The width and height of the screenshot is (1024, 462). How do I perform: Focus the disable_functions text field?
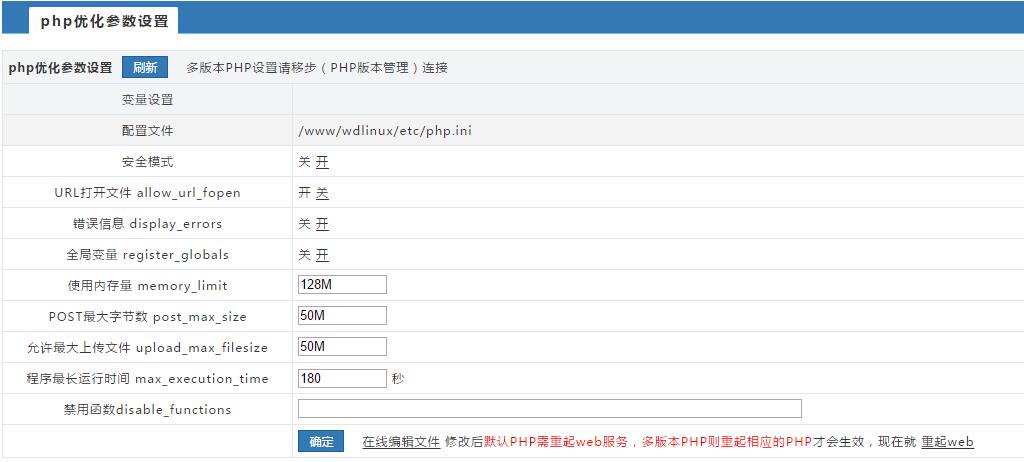(x=549, y=409)
